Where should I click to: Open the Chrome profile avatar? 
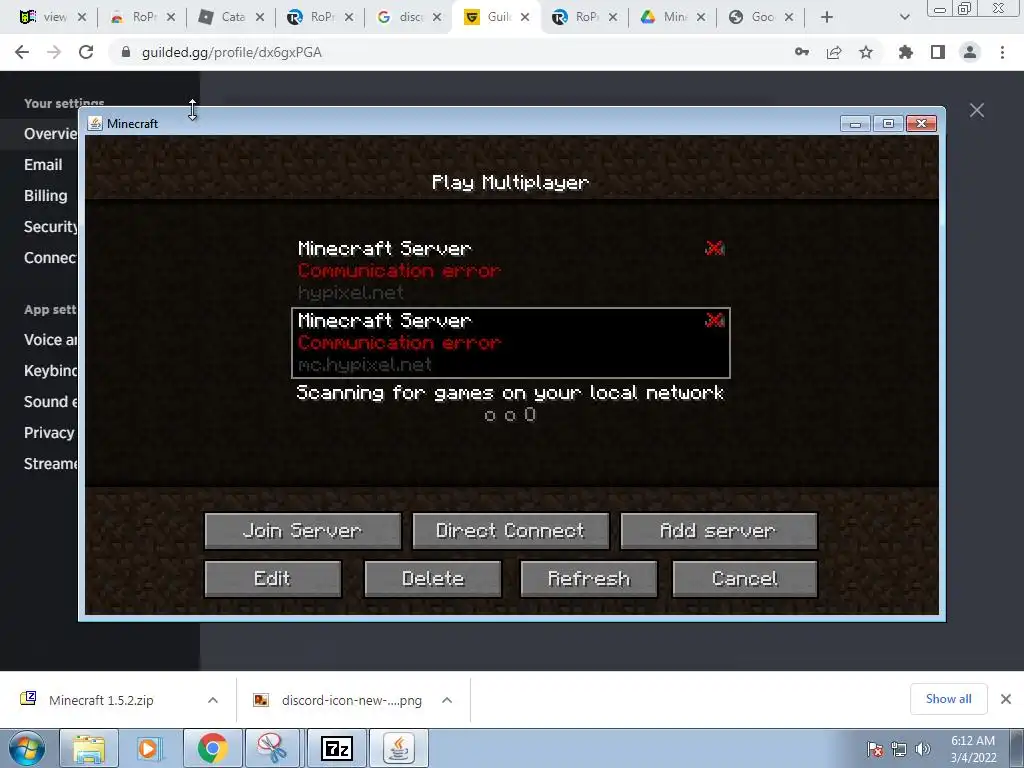coord(970,52)
